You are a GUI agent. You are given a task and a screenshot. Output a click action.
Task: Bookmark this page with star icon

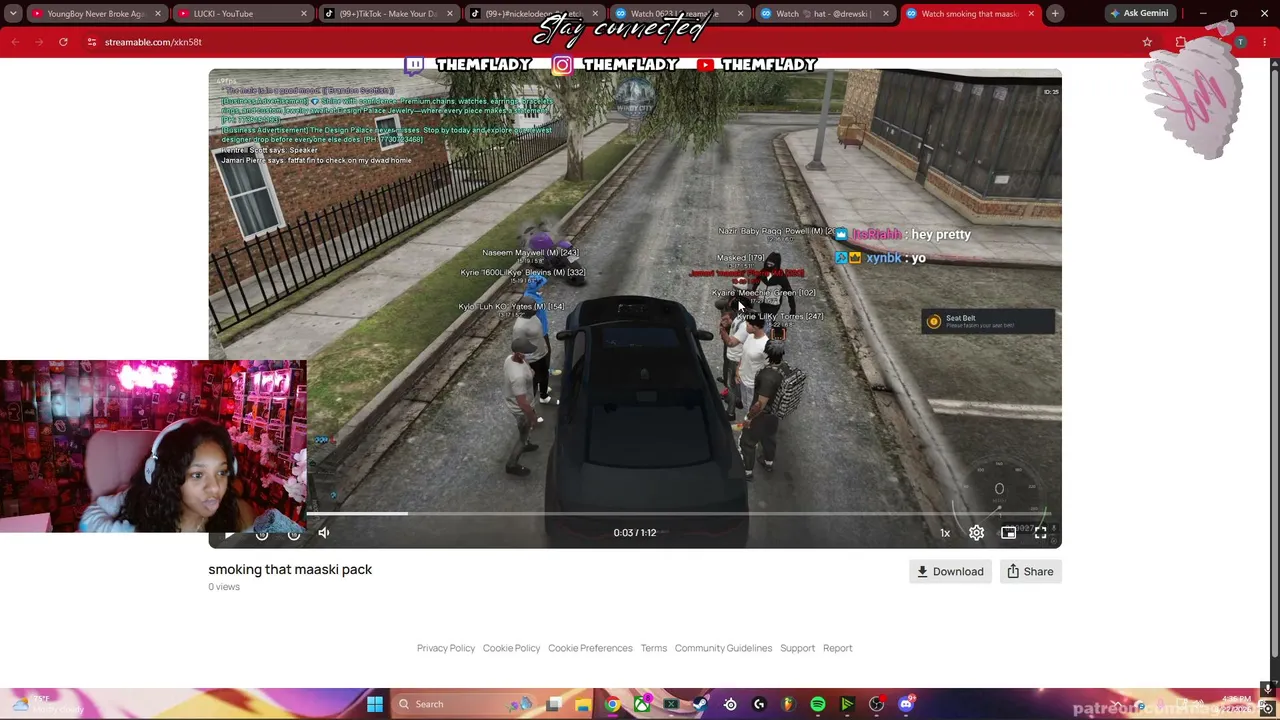tap(1147, 42)
